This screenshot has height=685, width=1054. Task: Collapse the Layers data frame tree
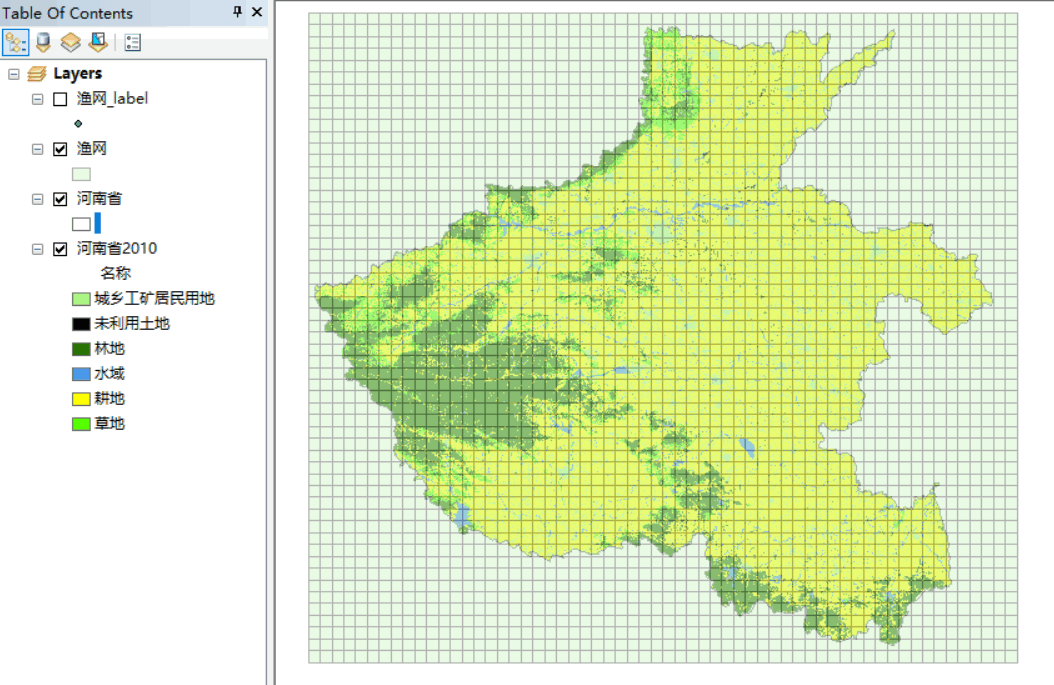point(13,74)
